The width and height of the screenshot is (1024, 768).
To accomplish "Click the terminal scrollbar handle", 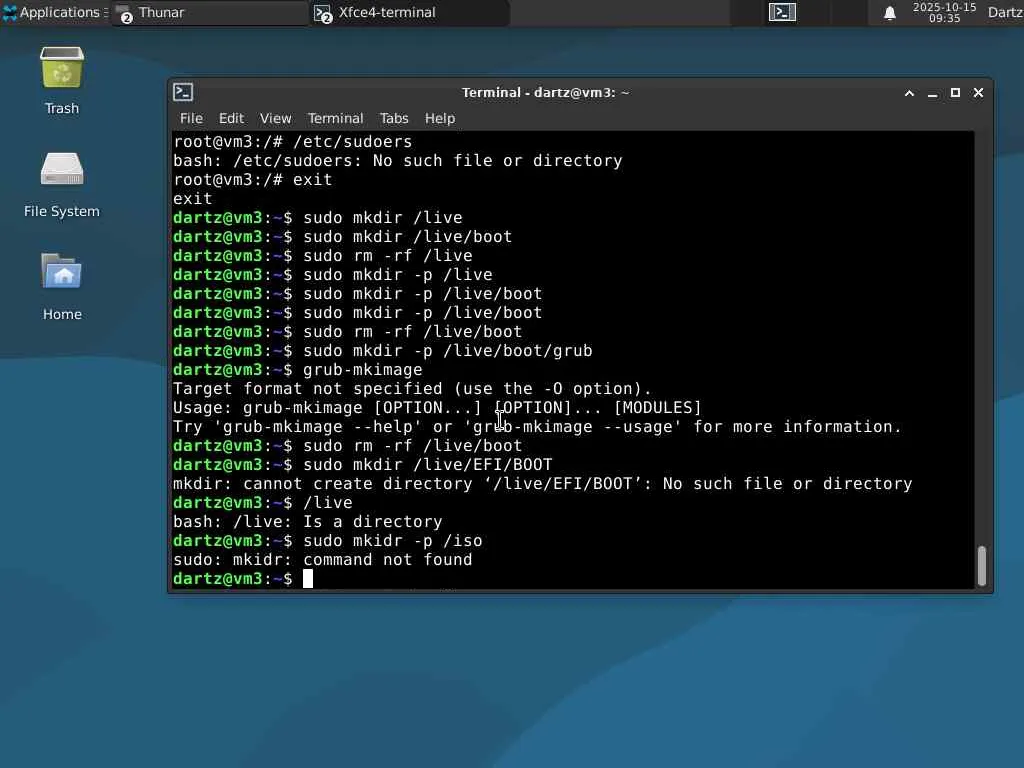I will coord(982,566).
